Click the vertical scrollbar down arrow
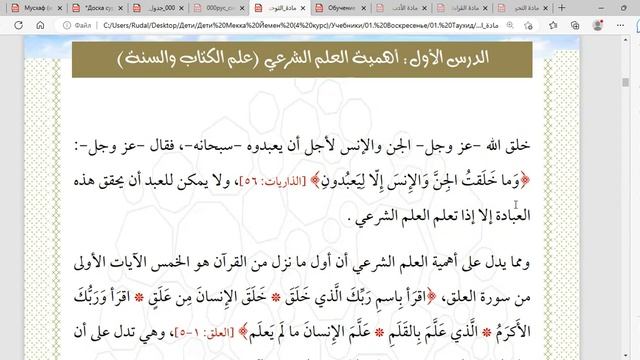 [x=625, y=356]
